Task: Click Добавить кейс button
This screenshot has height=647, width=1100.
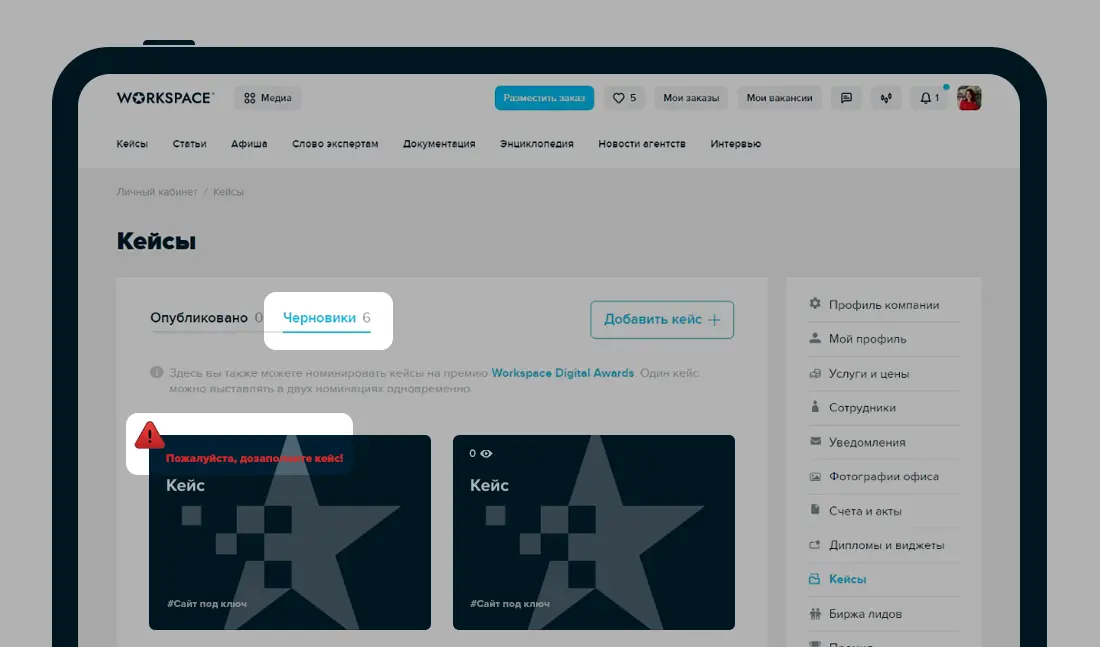Action: tap(662, 319)
